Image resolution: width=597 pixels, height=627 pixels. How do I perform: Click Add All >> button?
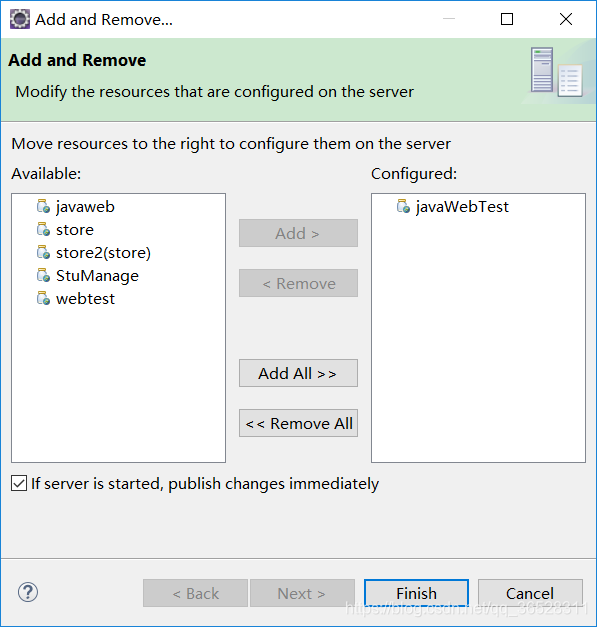click(298, 373)
